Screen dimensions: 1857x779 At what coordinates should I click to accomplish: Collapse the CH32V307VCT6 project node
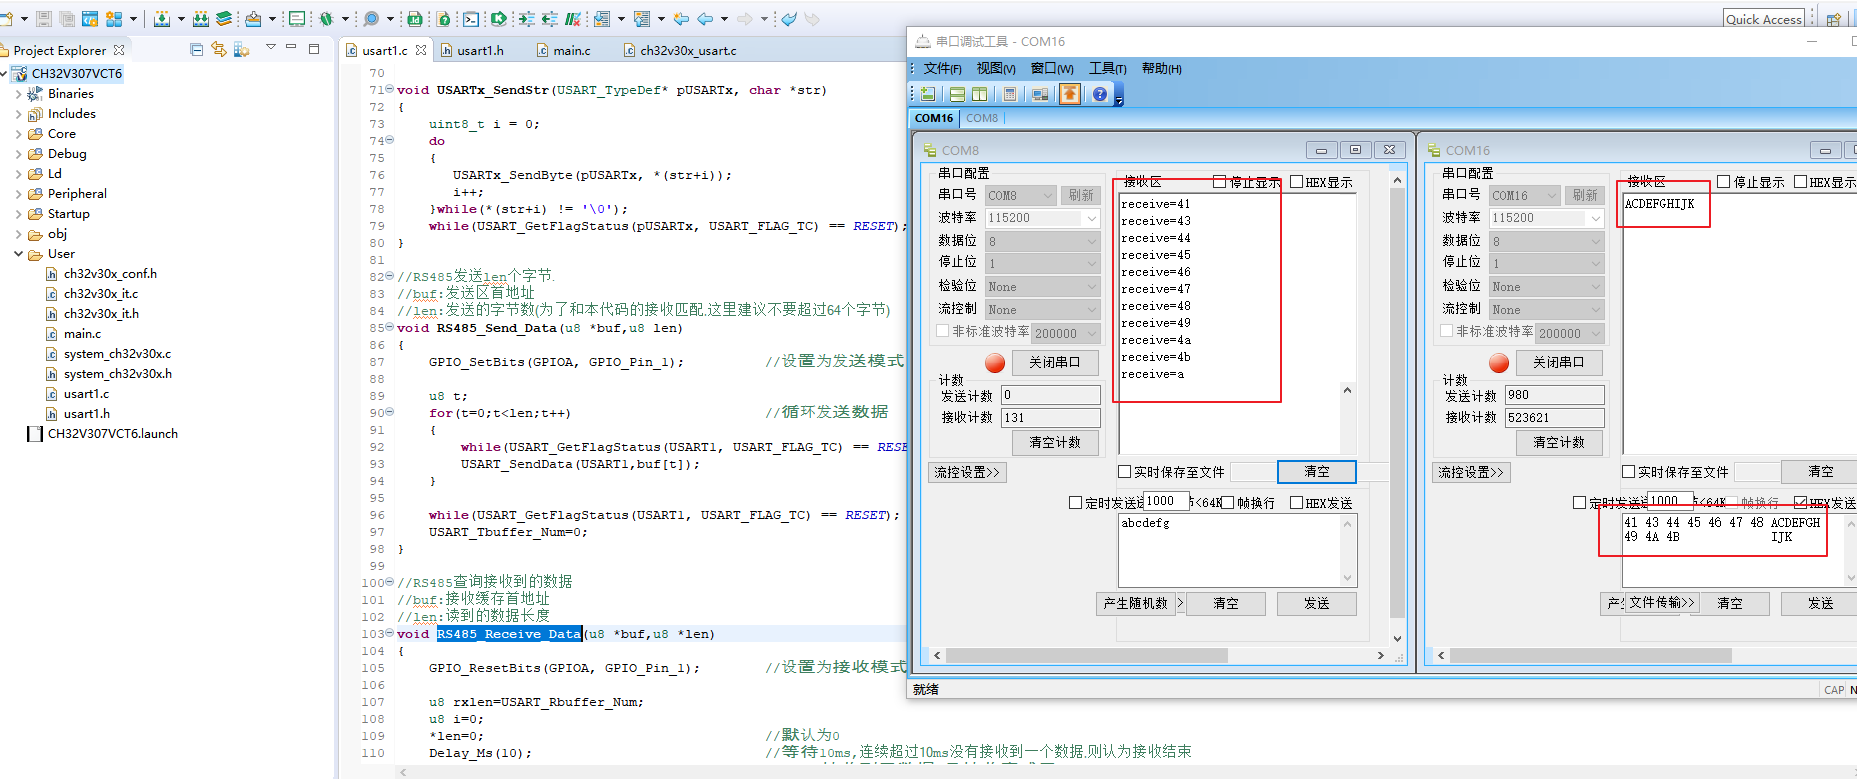coord(4,74)
